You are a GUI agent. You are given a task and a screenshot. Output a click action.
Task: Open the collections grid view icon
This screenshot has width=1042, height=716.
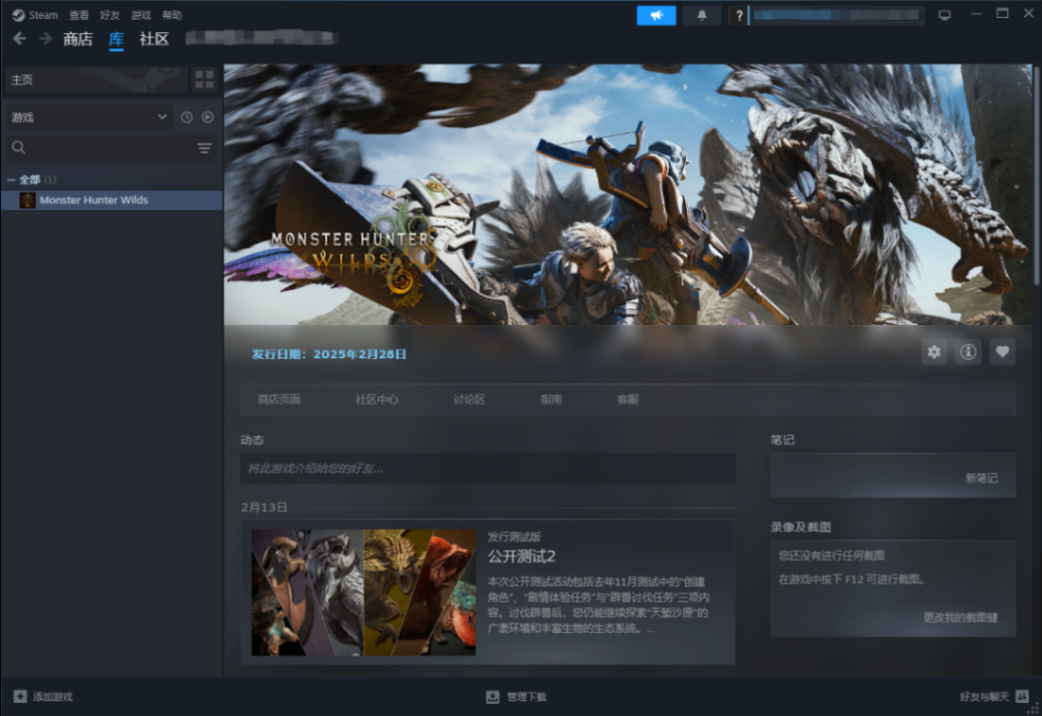[x=205, y=80]
